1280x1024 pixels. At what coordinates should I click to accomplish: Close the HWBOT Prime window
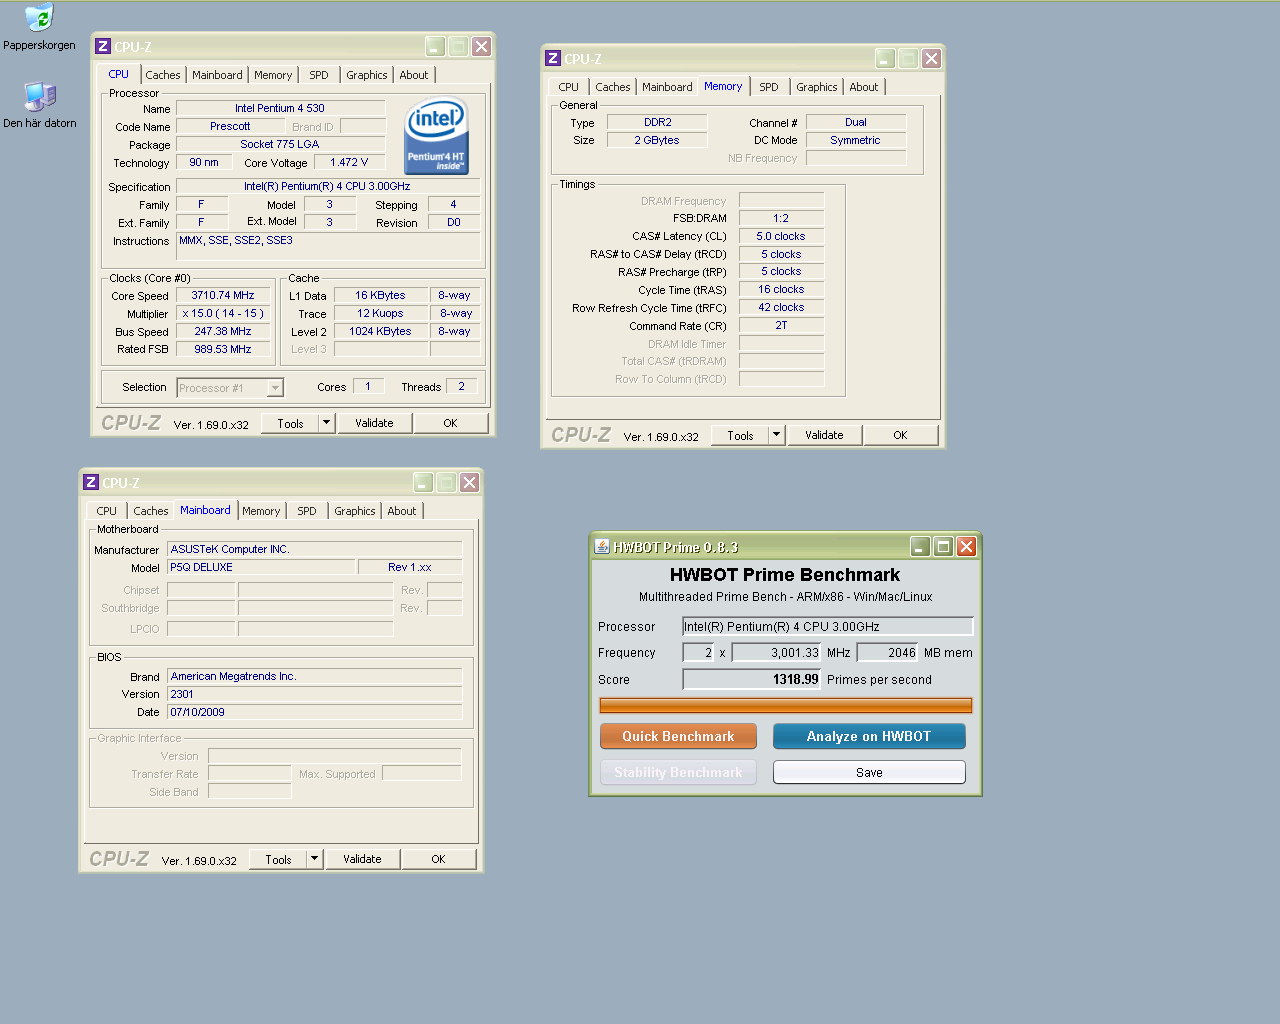pos(966,546)
